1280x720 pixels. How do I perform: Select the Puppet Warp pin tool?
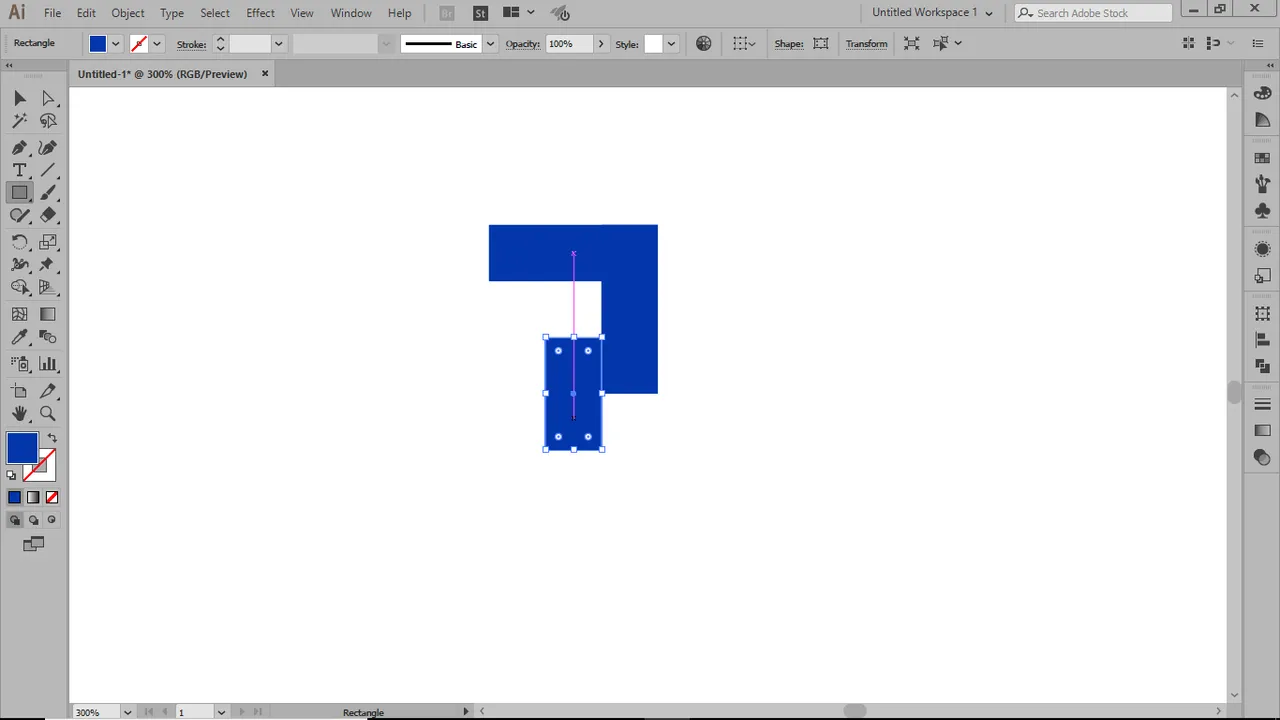[48, 265]
